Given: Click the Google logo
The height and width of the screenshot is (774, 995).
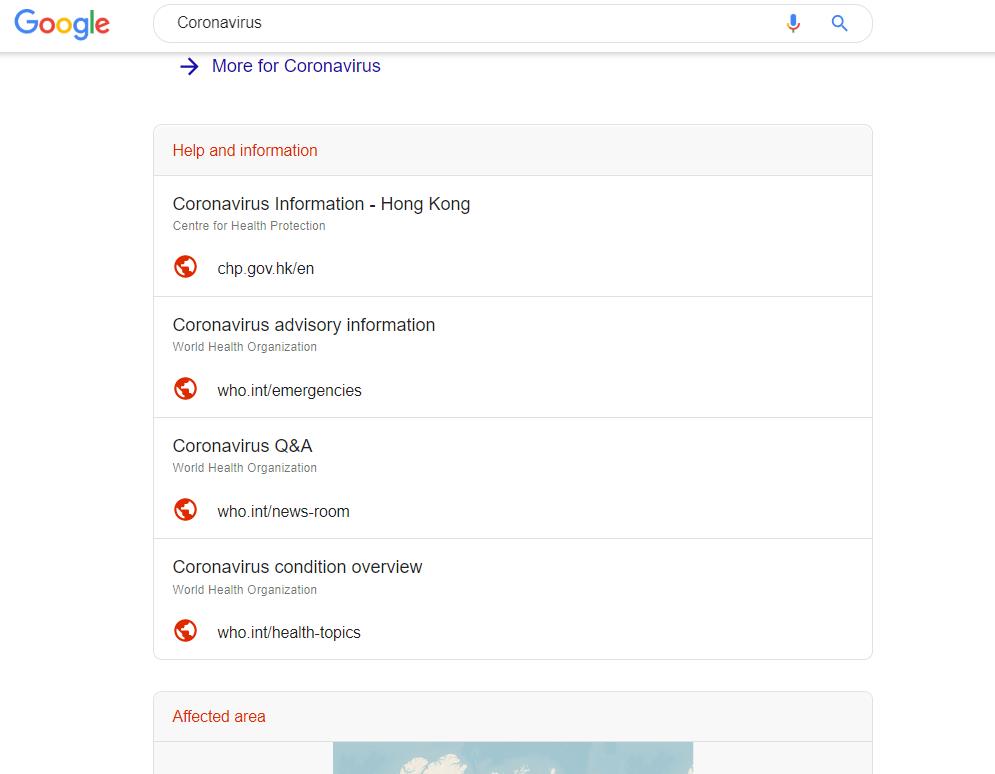Looking at the screenshot, I should point(62,24).
